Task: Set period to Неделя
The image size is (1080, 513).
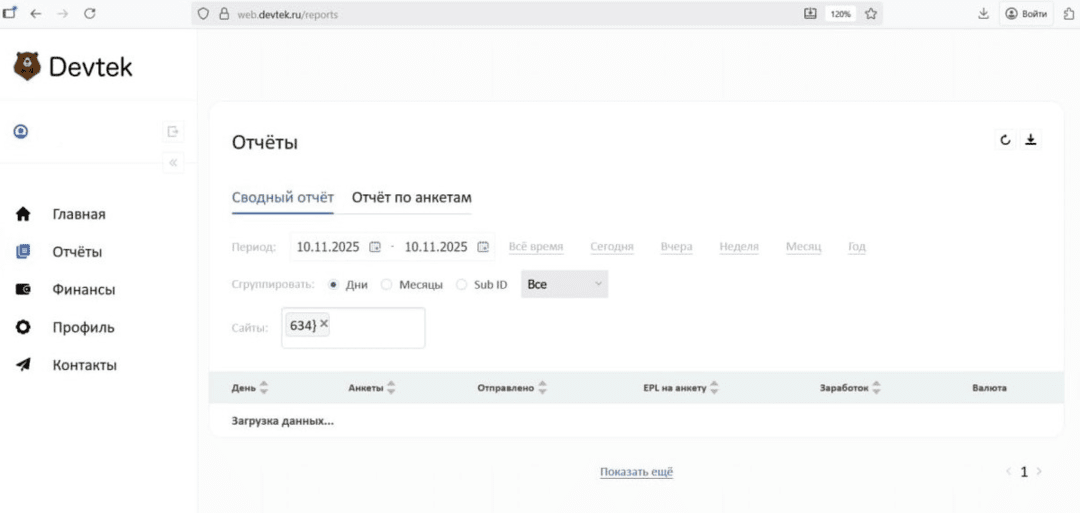Action: [x=739, y=247]
